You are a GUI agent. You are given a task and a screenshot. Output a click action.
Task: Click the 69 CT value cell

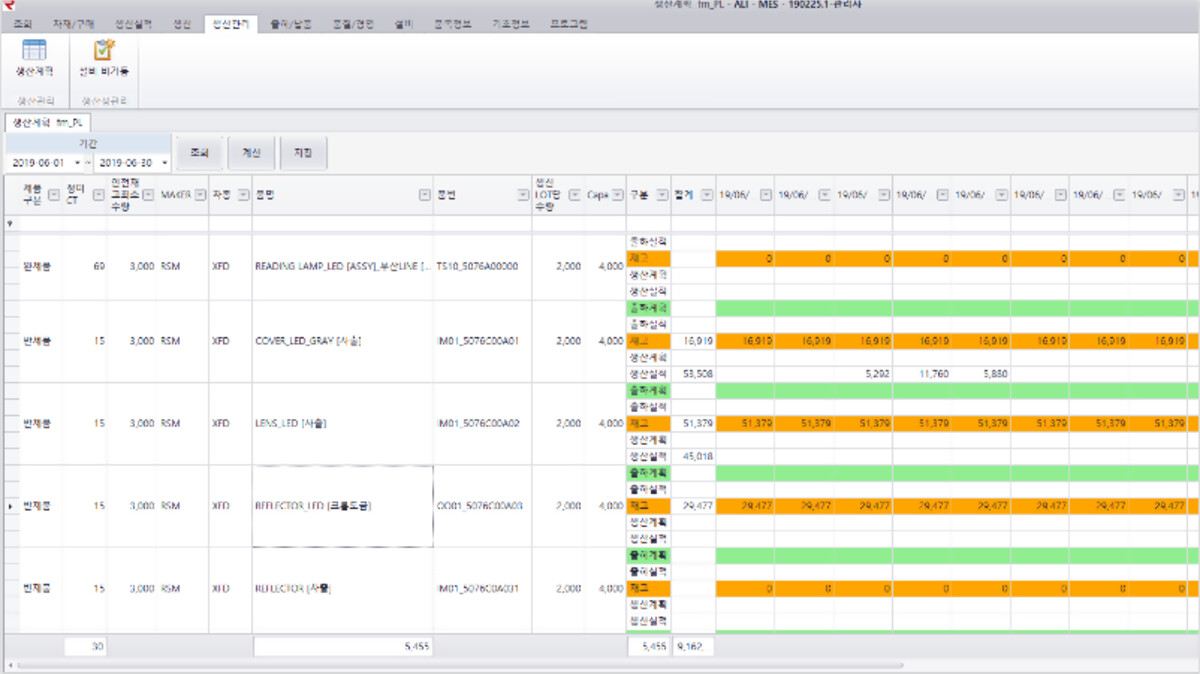85,267
